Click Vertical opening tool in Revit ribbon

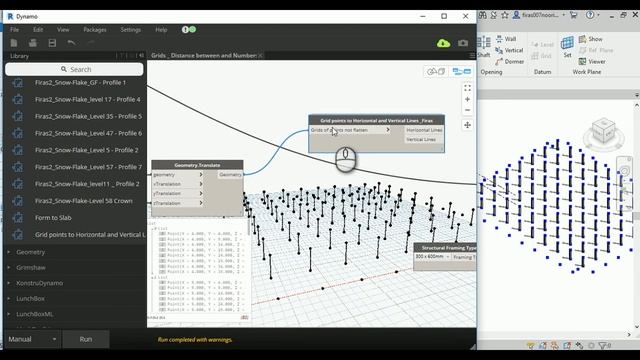509,50
